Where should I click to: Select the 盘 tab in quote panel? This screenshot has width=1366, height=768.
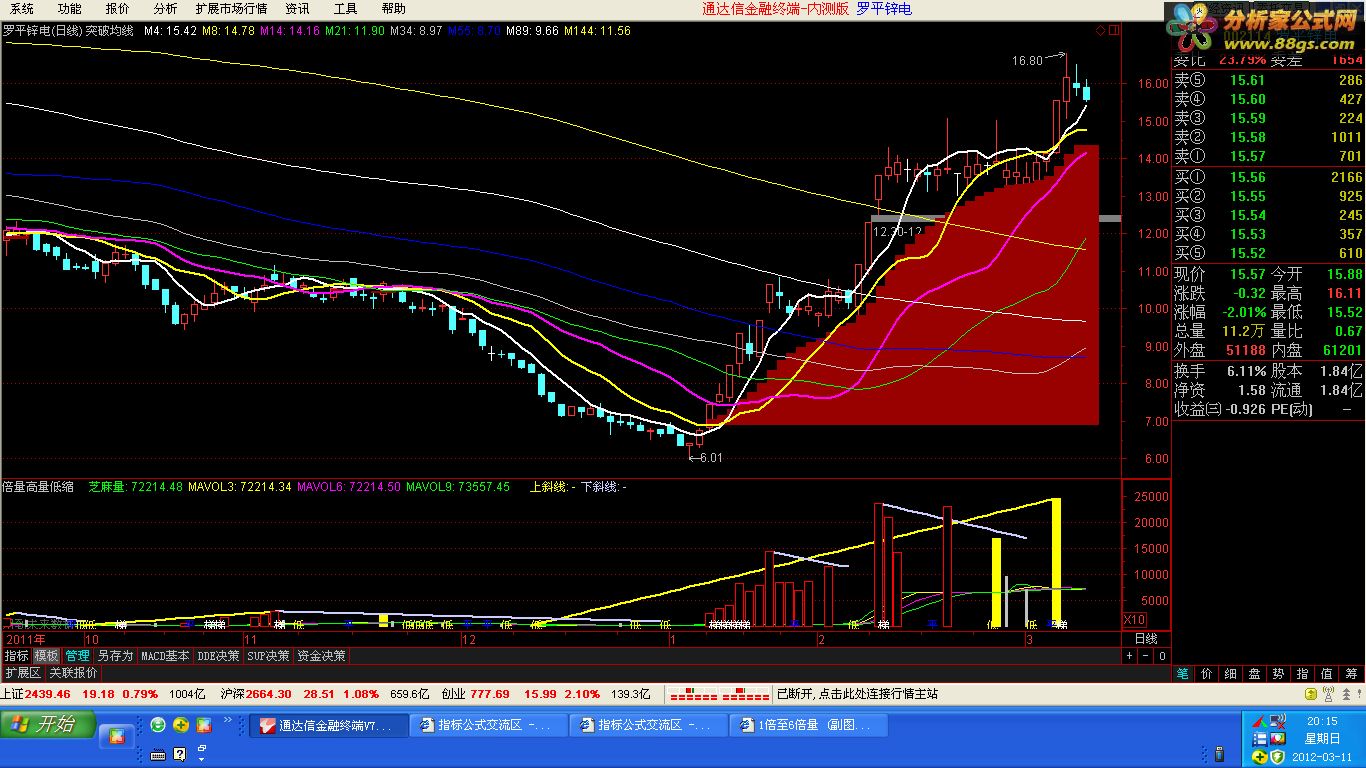[x=1255, y=674]
